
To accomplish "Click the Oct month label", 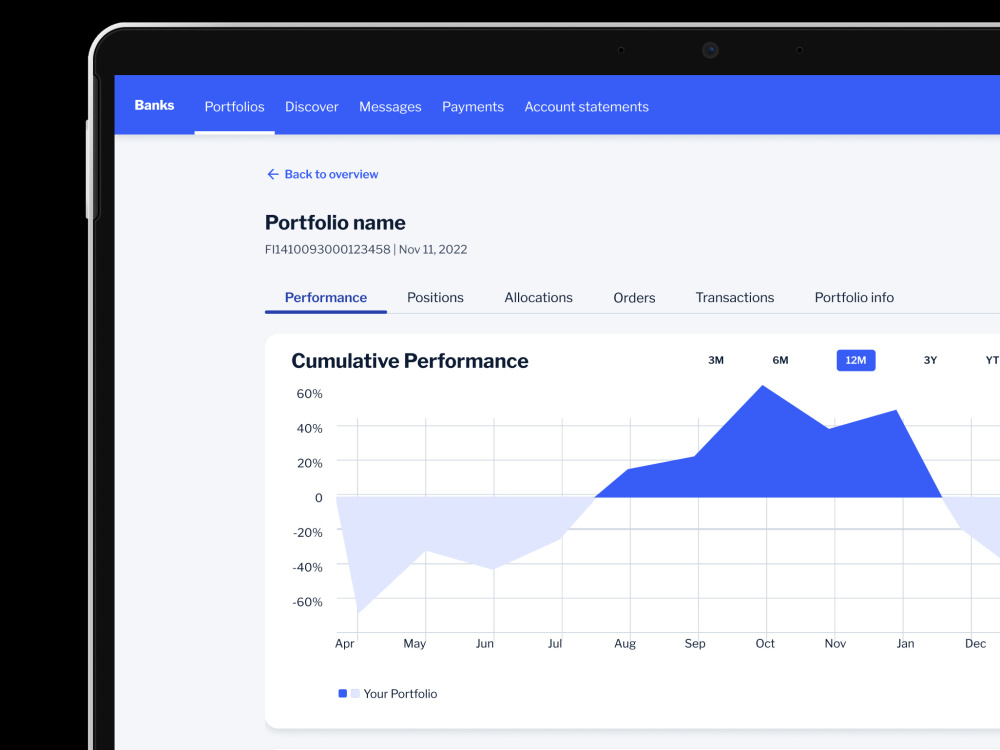I will 765,643.
